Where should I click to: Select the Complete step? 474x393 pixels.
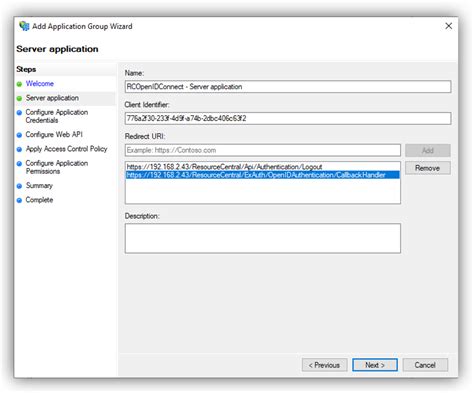39,200
